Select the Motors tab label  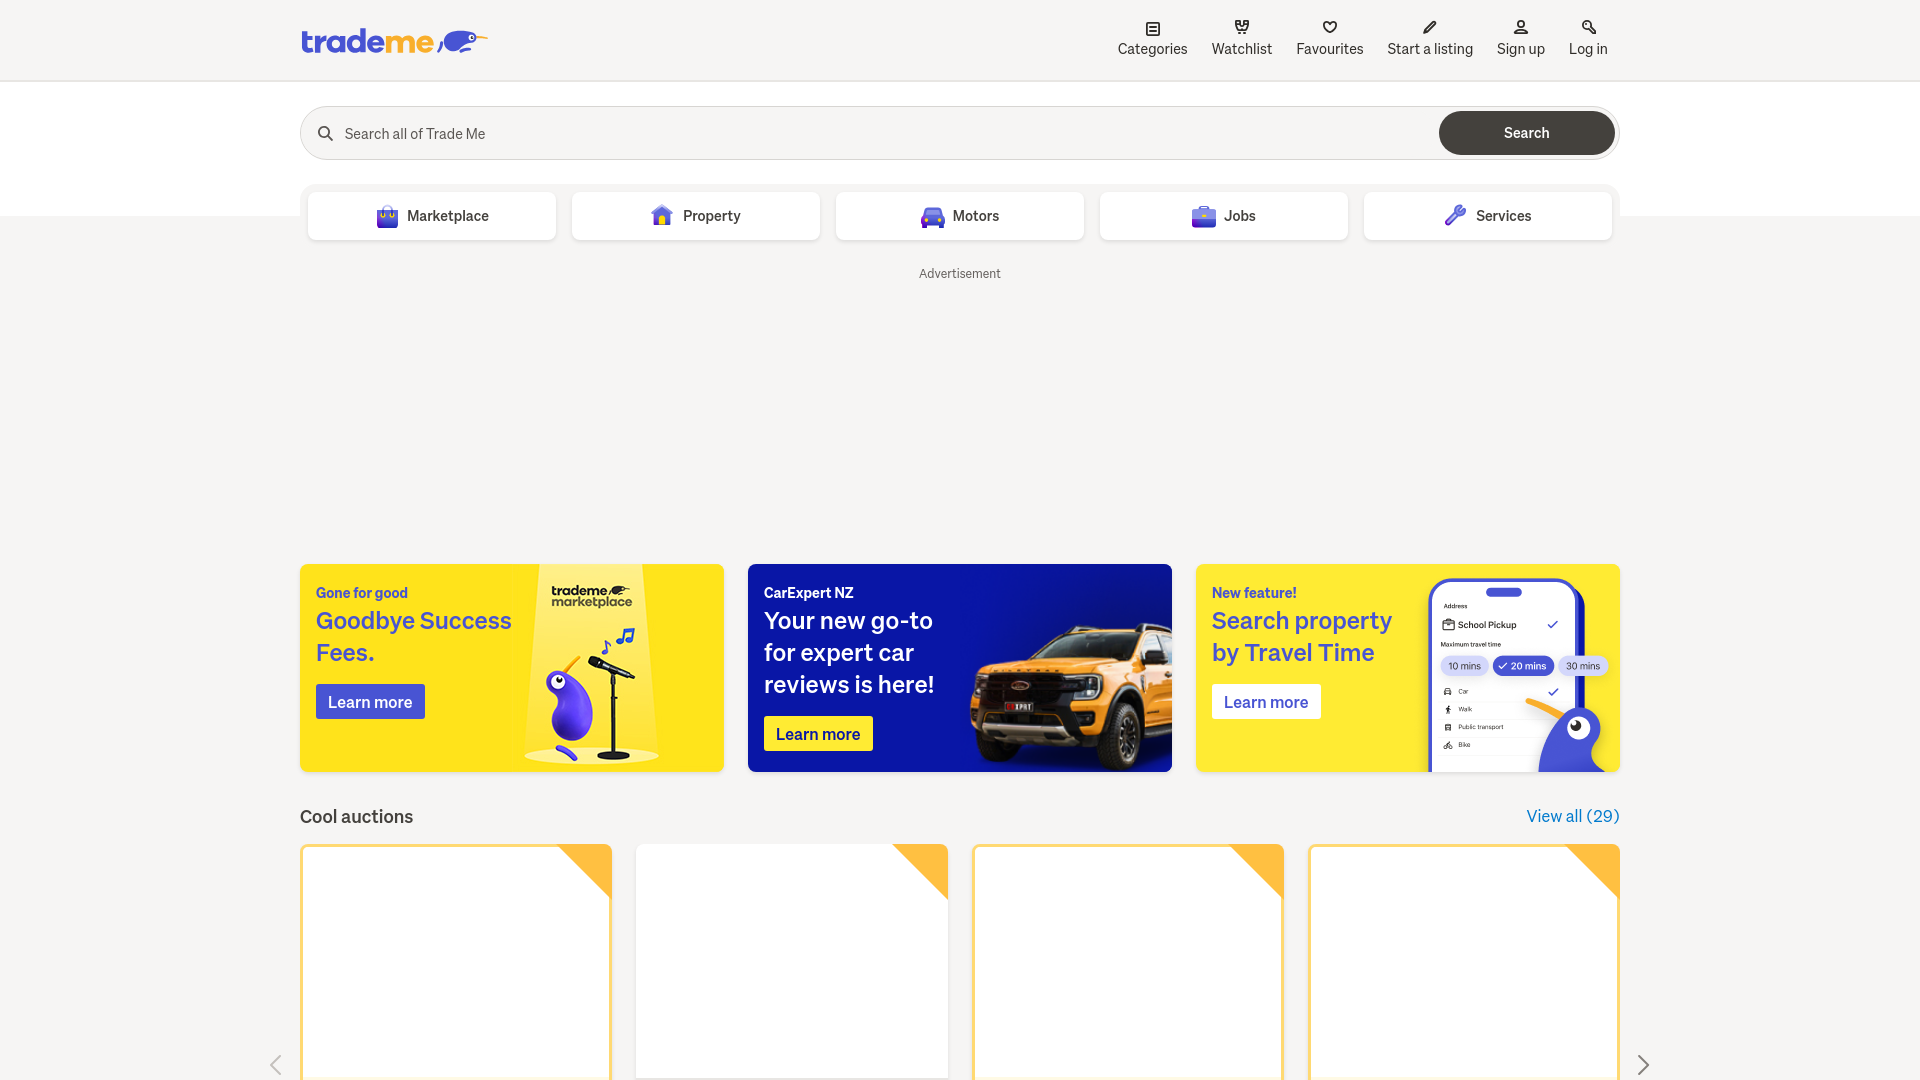click(976, 216)
